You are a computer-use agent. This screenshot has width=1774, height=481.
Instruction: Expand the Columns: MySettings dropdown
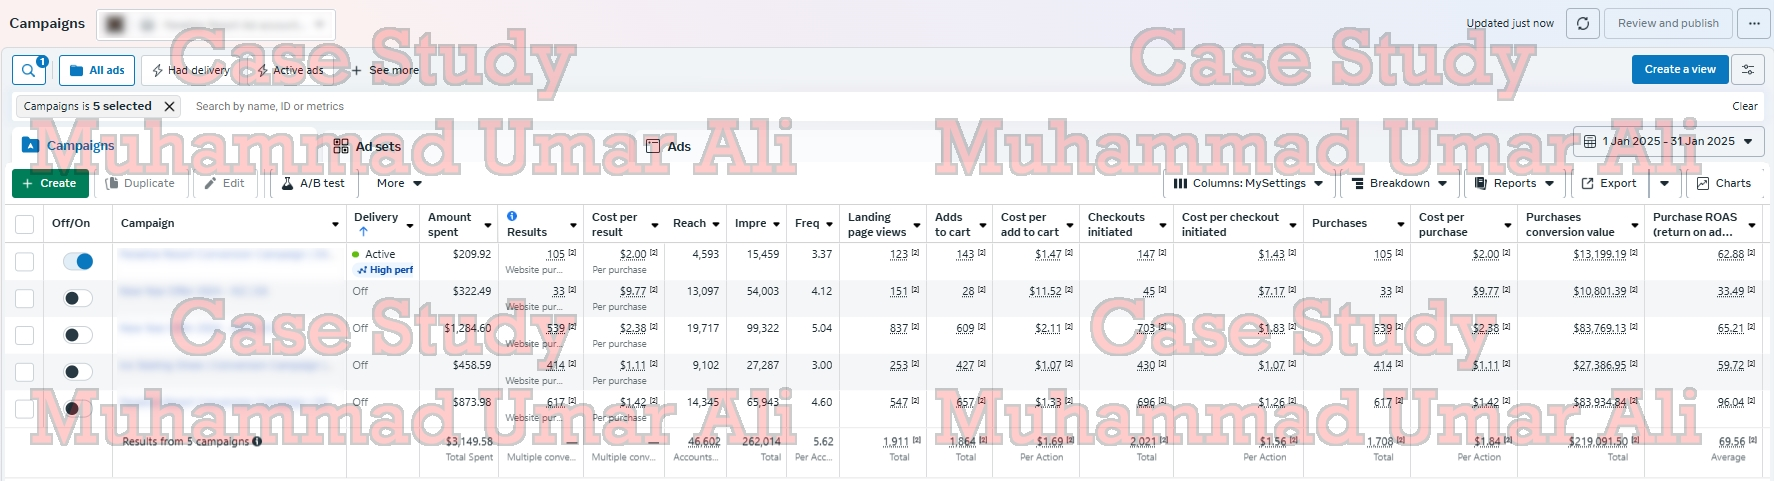[1248, 183]
